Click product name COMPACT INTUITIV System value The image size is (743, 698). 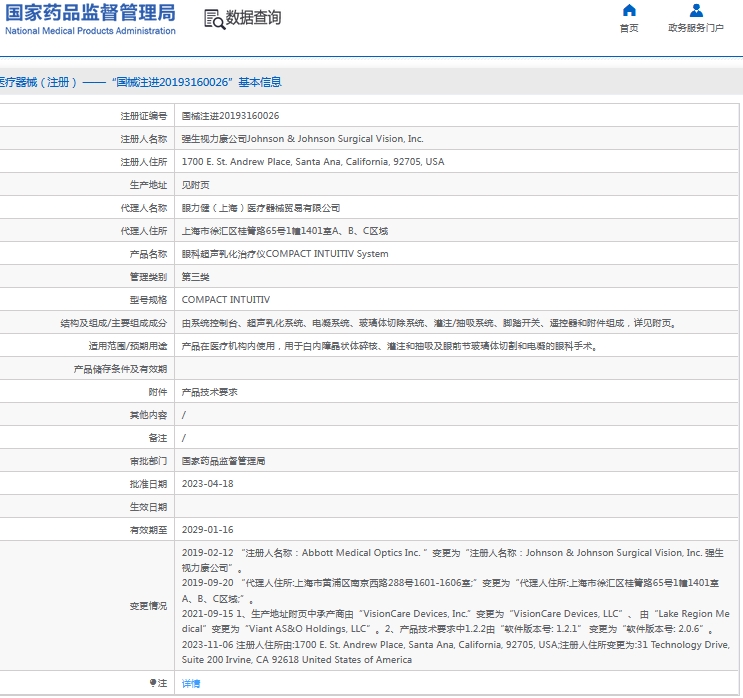[285, 254]
